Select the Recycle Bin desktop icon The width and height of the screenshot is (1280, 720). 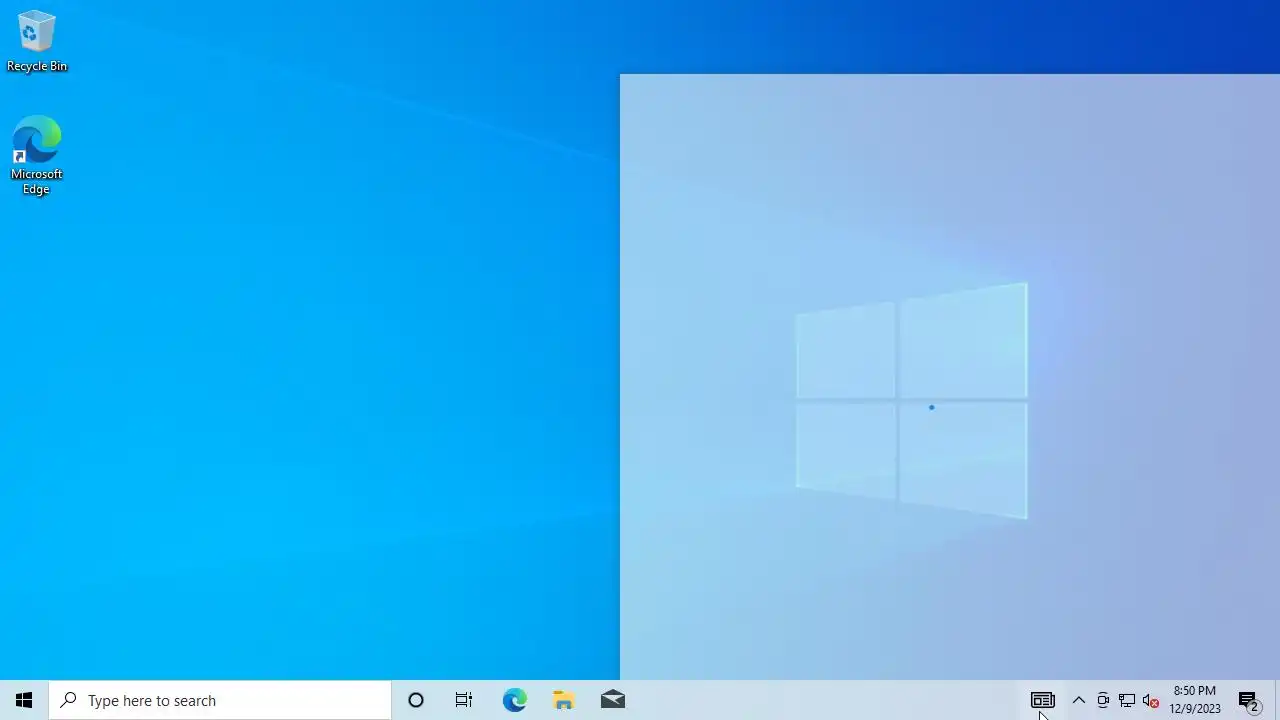tap(37, 41)
